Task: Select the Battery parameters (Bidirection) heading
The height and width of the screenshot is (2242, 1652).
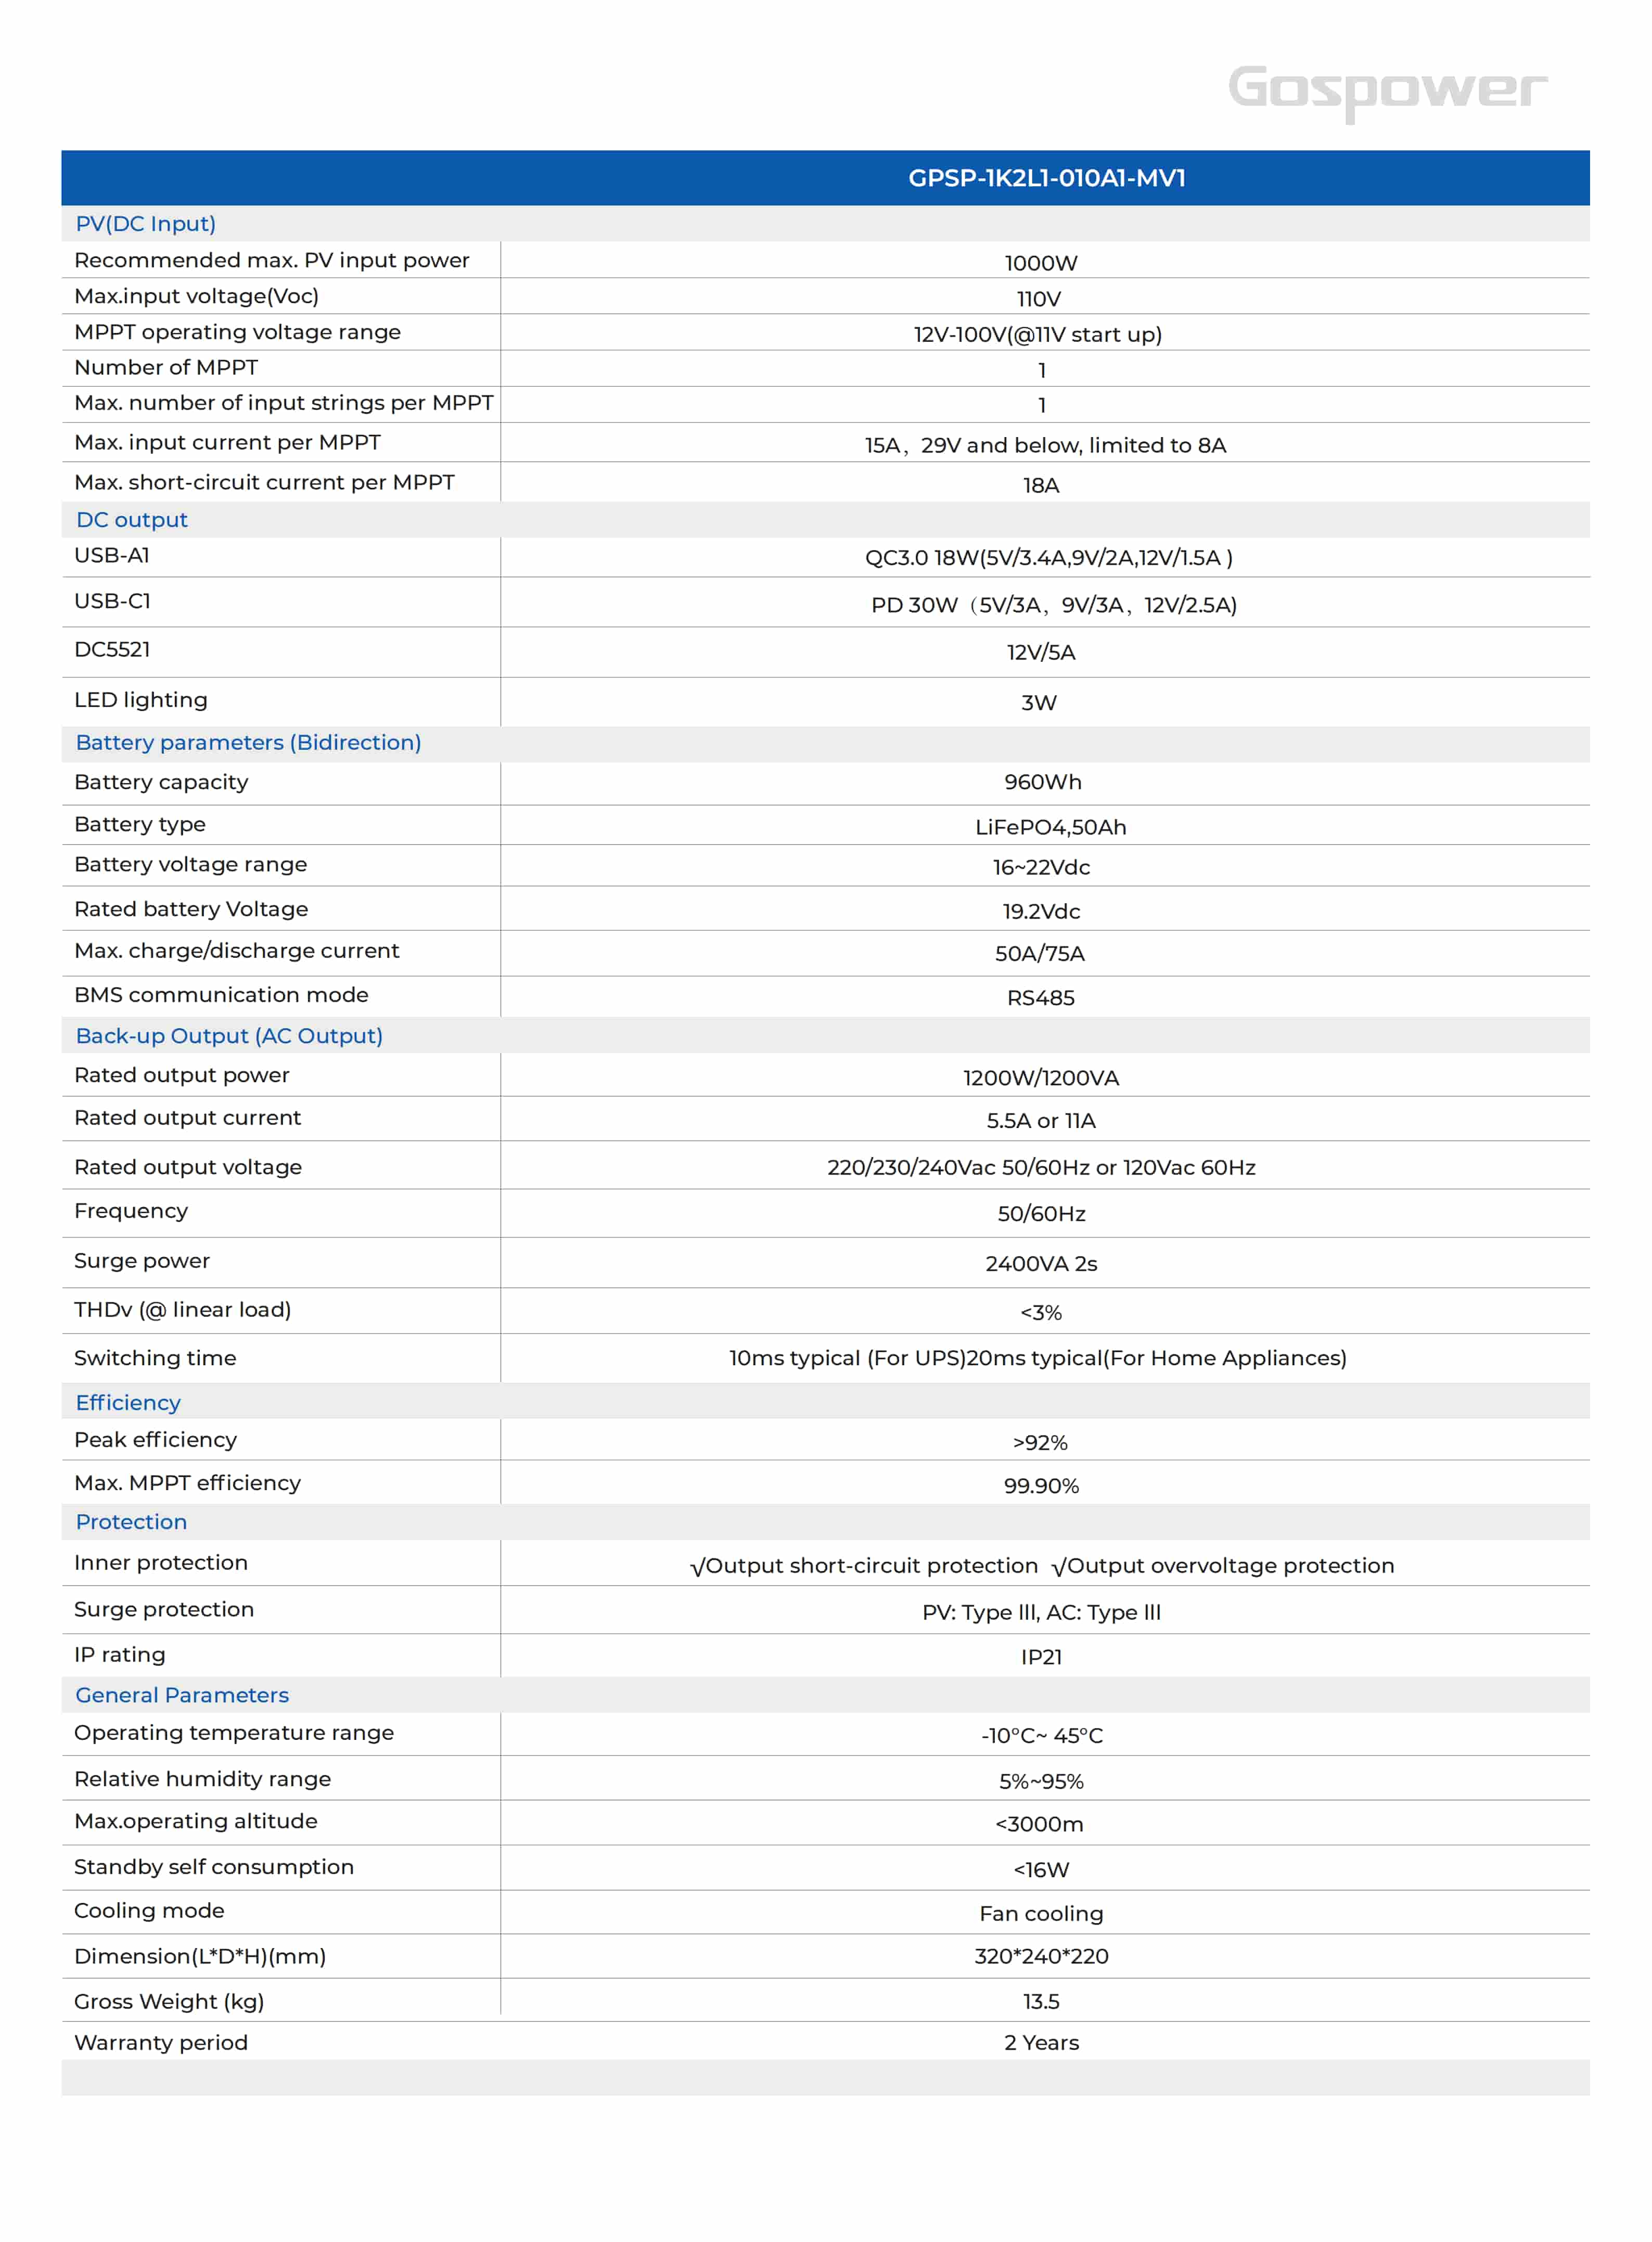Action: click(x=248, y=742)
